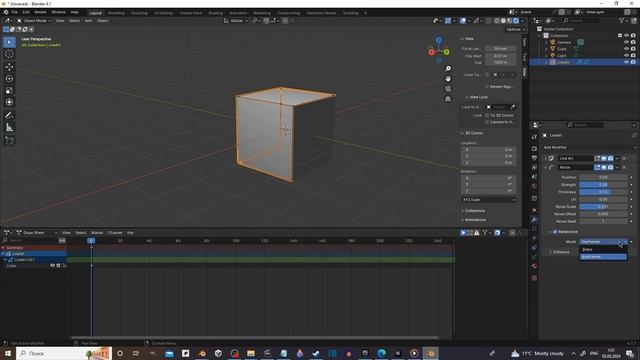Click the current frame marker in timeline
The width and height of the screenshot is (640, 360).
(91, 241)
